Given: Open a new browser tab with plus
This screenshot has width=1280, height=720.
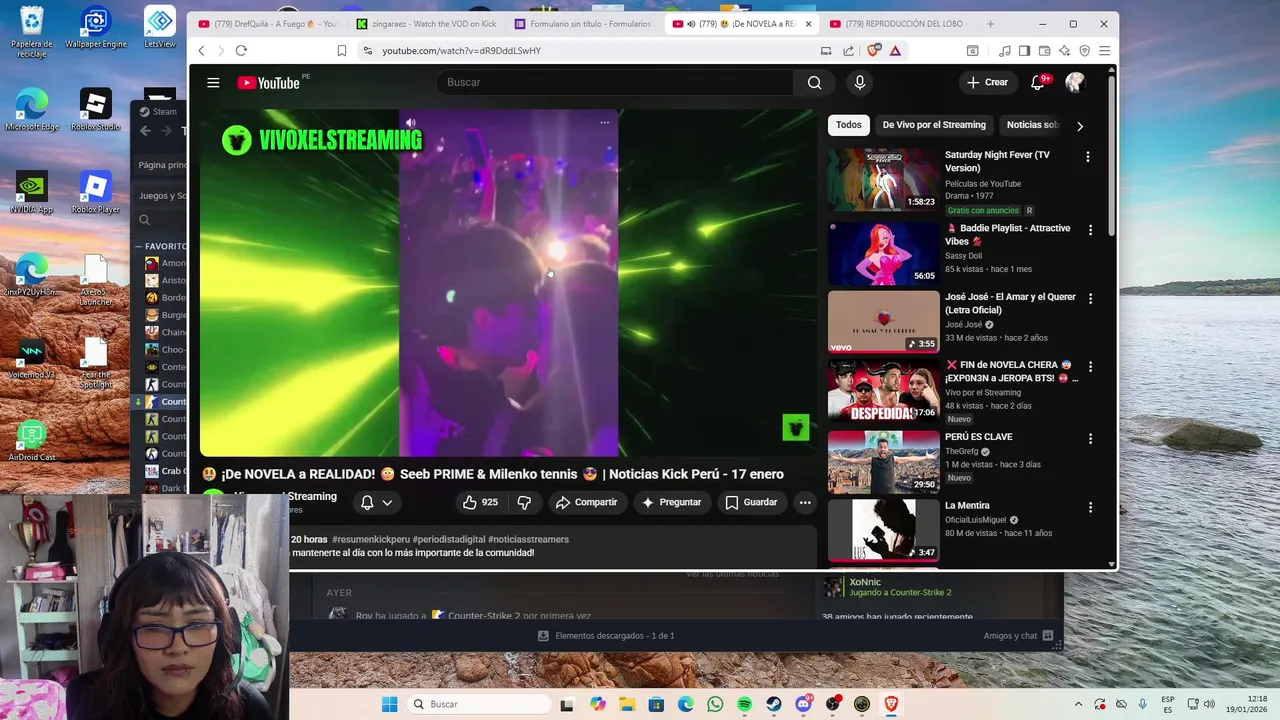Looking at the screenshot, I should coord(990,24).
